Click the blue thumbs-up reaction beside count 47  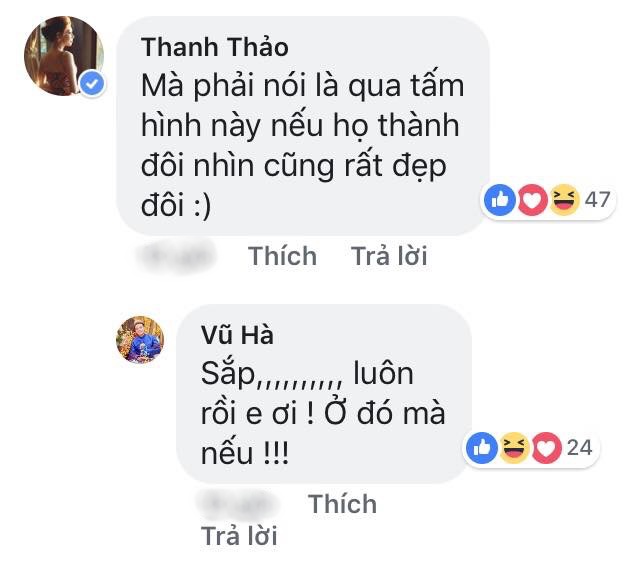click(x=500, y=200)
